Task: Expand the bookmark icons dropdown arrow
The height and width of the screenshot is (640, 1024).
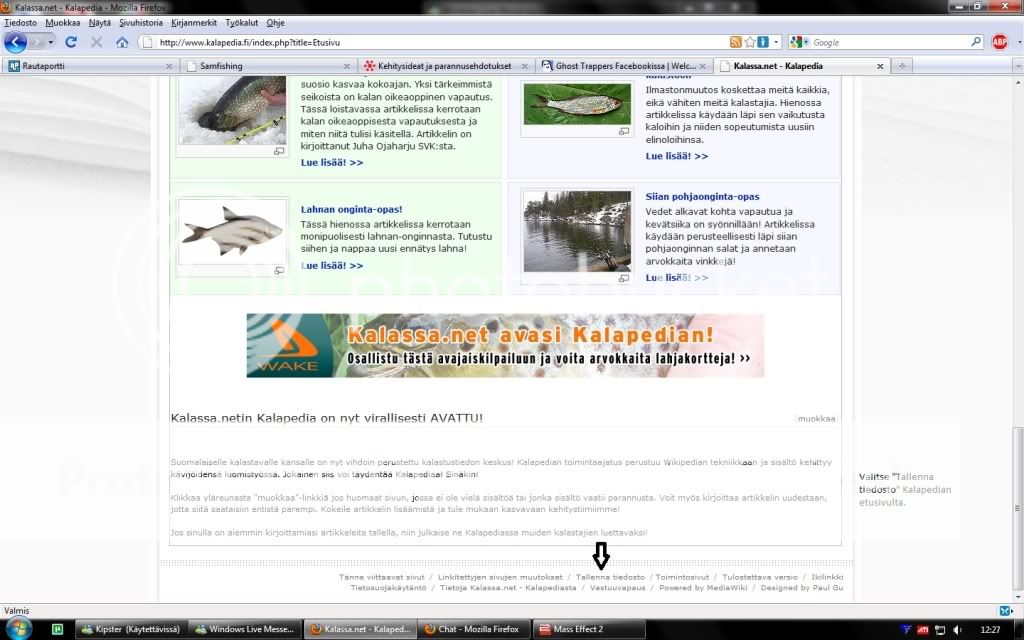Action: pos(776,42)
